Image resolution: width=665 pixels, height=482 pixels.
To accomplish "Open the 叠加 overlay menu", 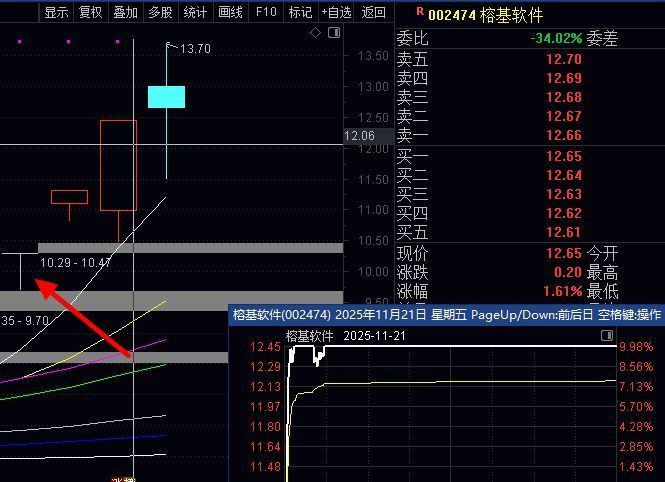I will click(125, 12).
